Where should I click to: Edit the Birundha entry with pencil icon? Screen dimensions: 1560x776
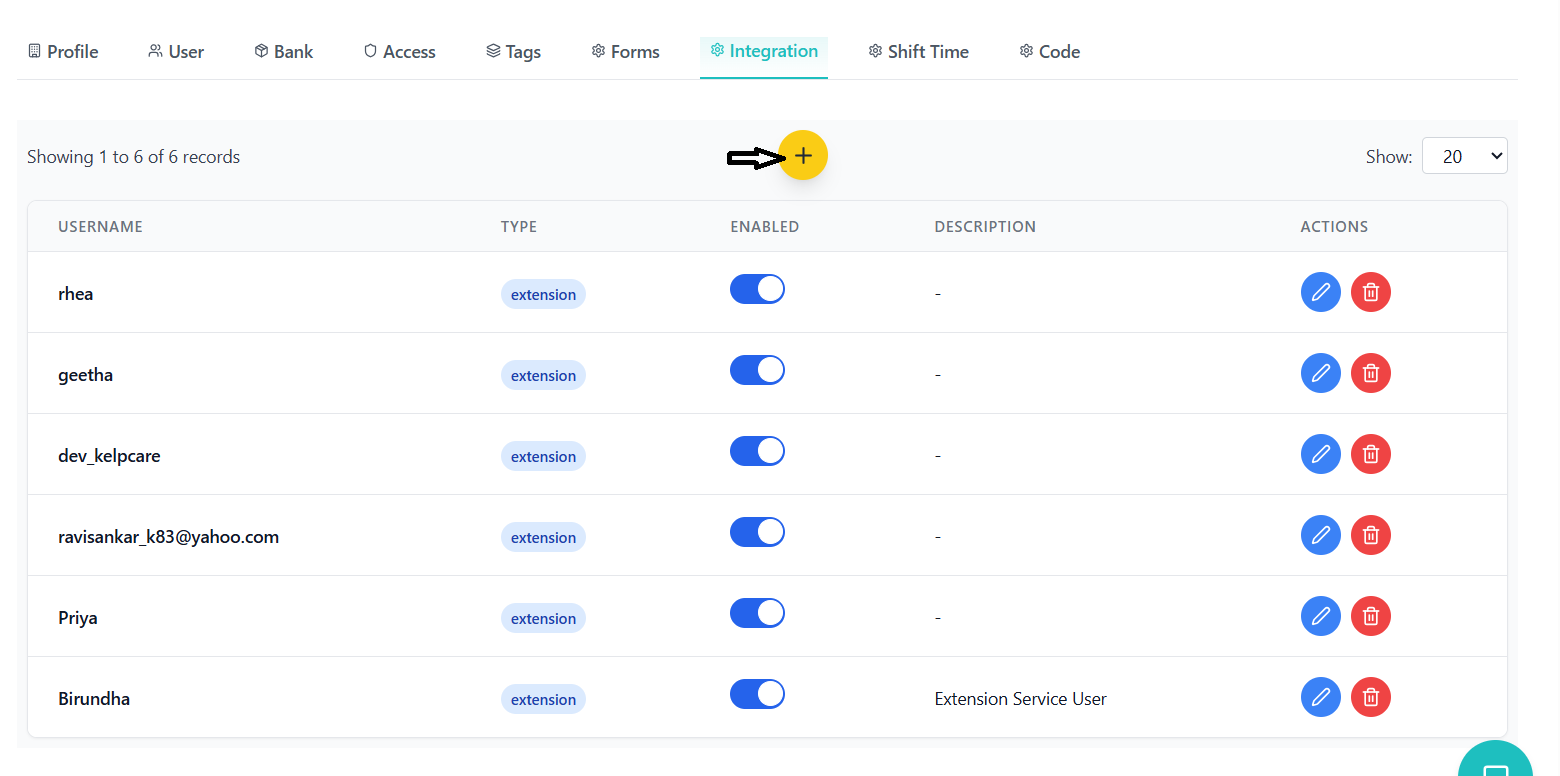tap(1320, 697)
